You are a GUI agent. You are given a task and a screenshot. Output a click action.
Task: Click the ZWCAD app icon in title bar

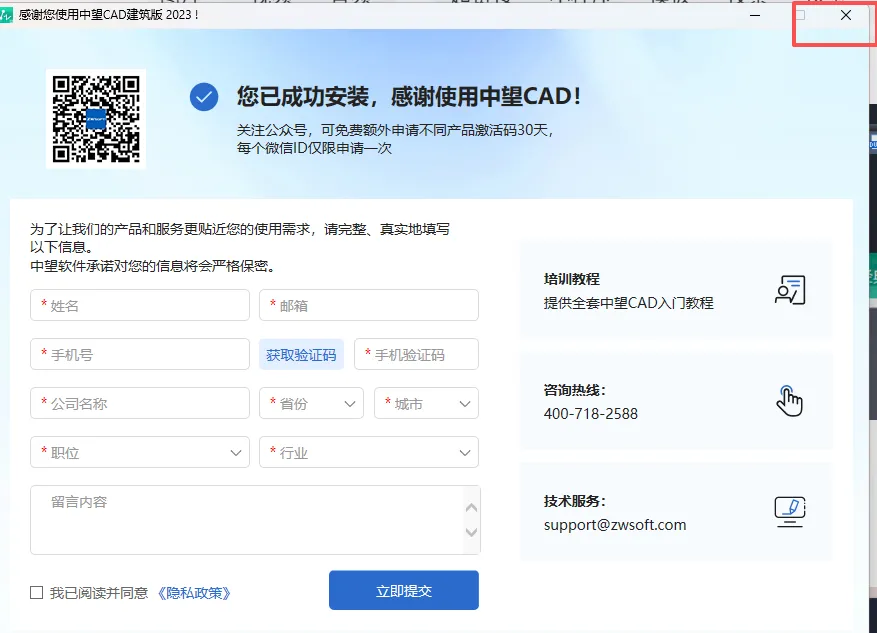click(x=6, y=15)
